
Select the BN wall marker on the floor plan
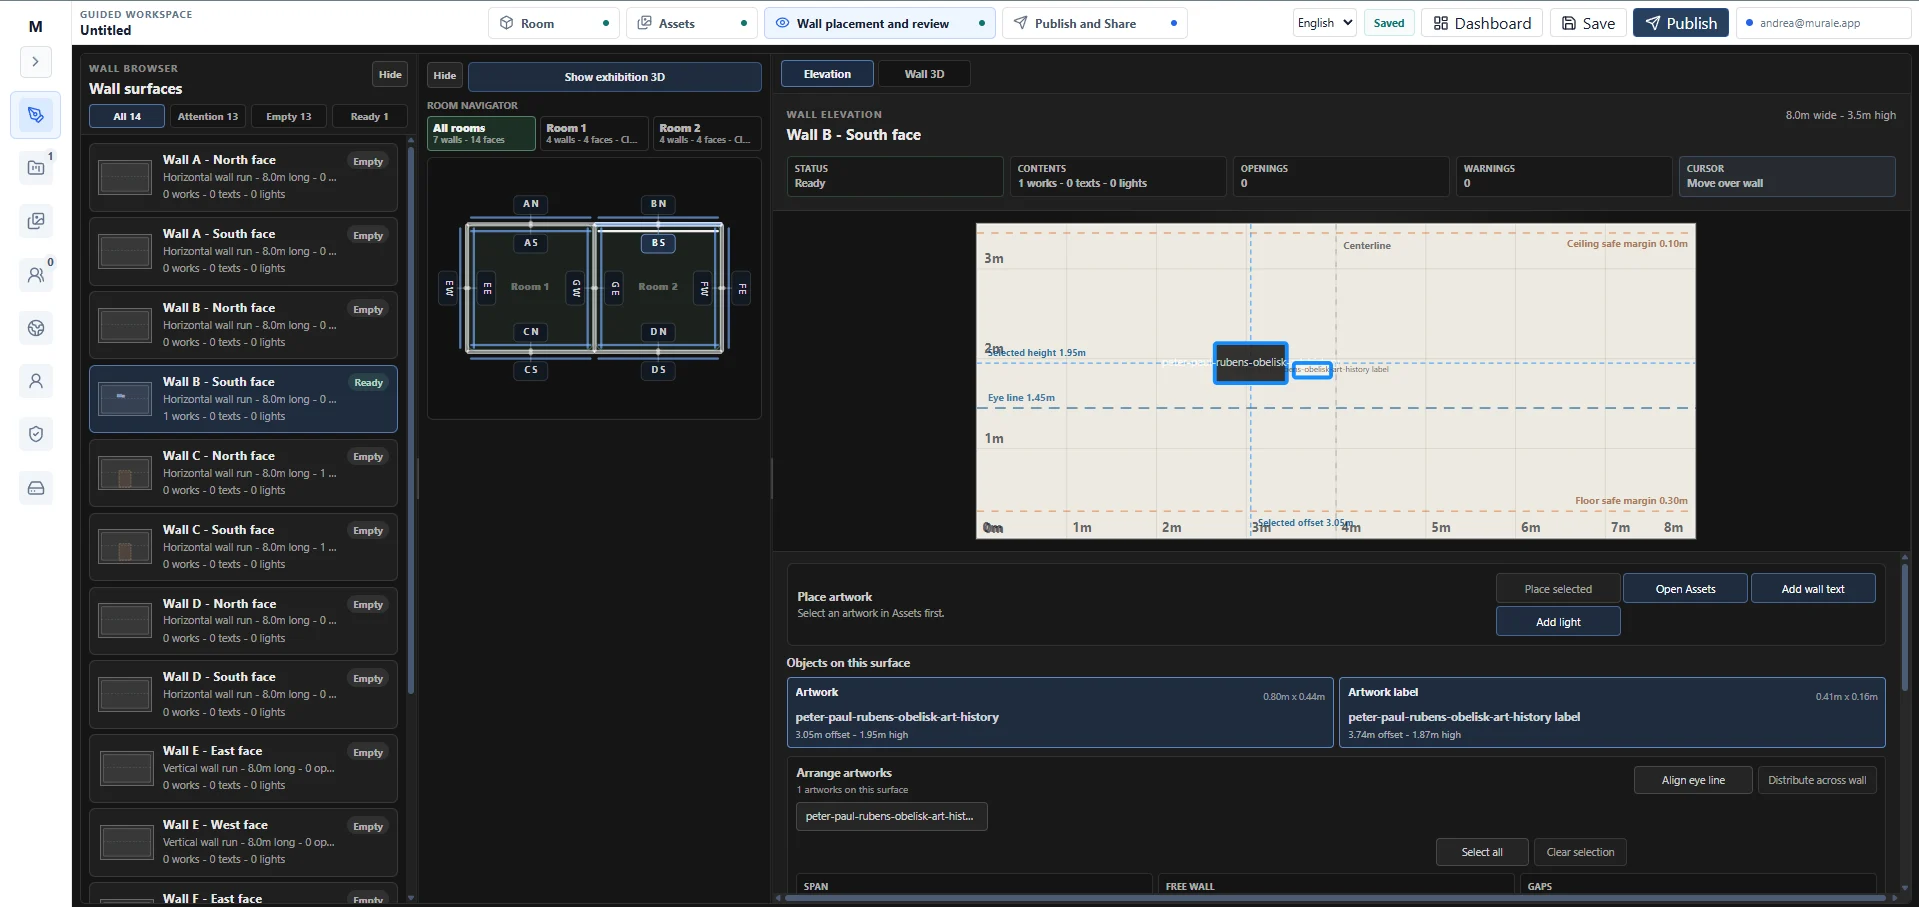click(x=658, y=204)
